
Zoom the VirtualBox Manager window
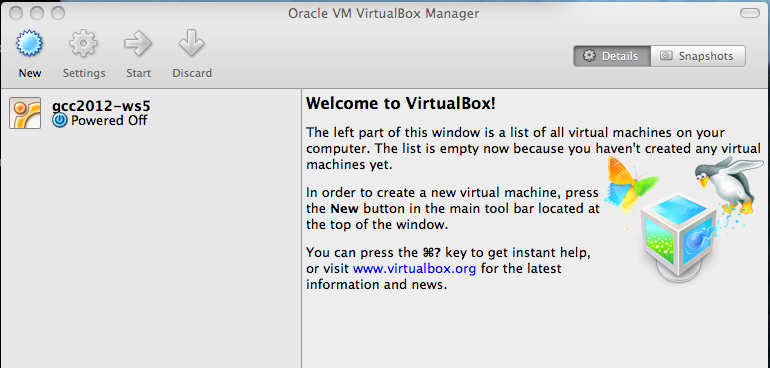[x=58, y=13]
